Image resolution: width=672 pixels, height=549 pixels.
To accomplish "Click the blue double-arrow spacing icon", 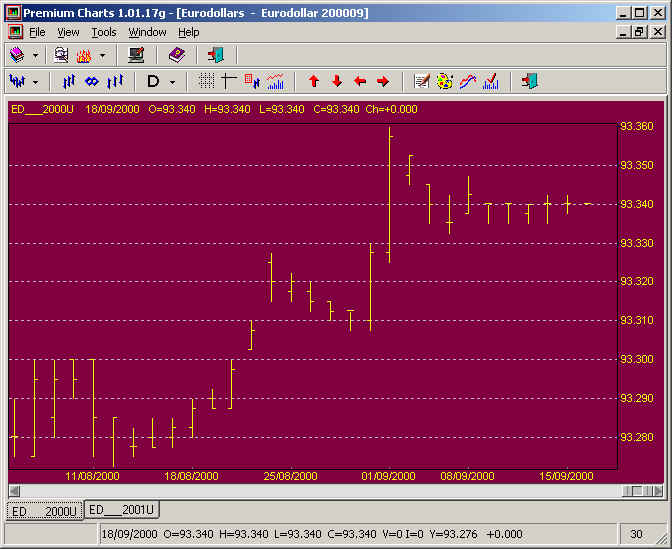I will (92, 81).
